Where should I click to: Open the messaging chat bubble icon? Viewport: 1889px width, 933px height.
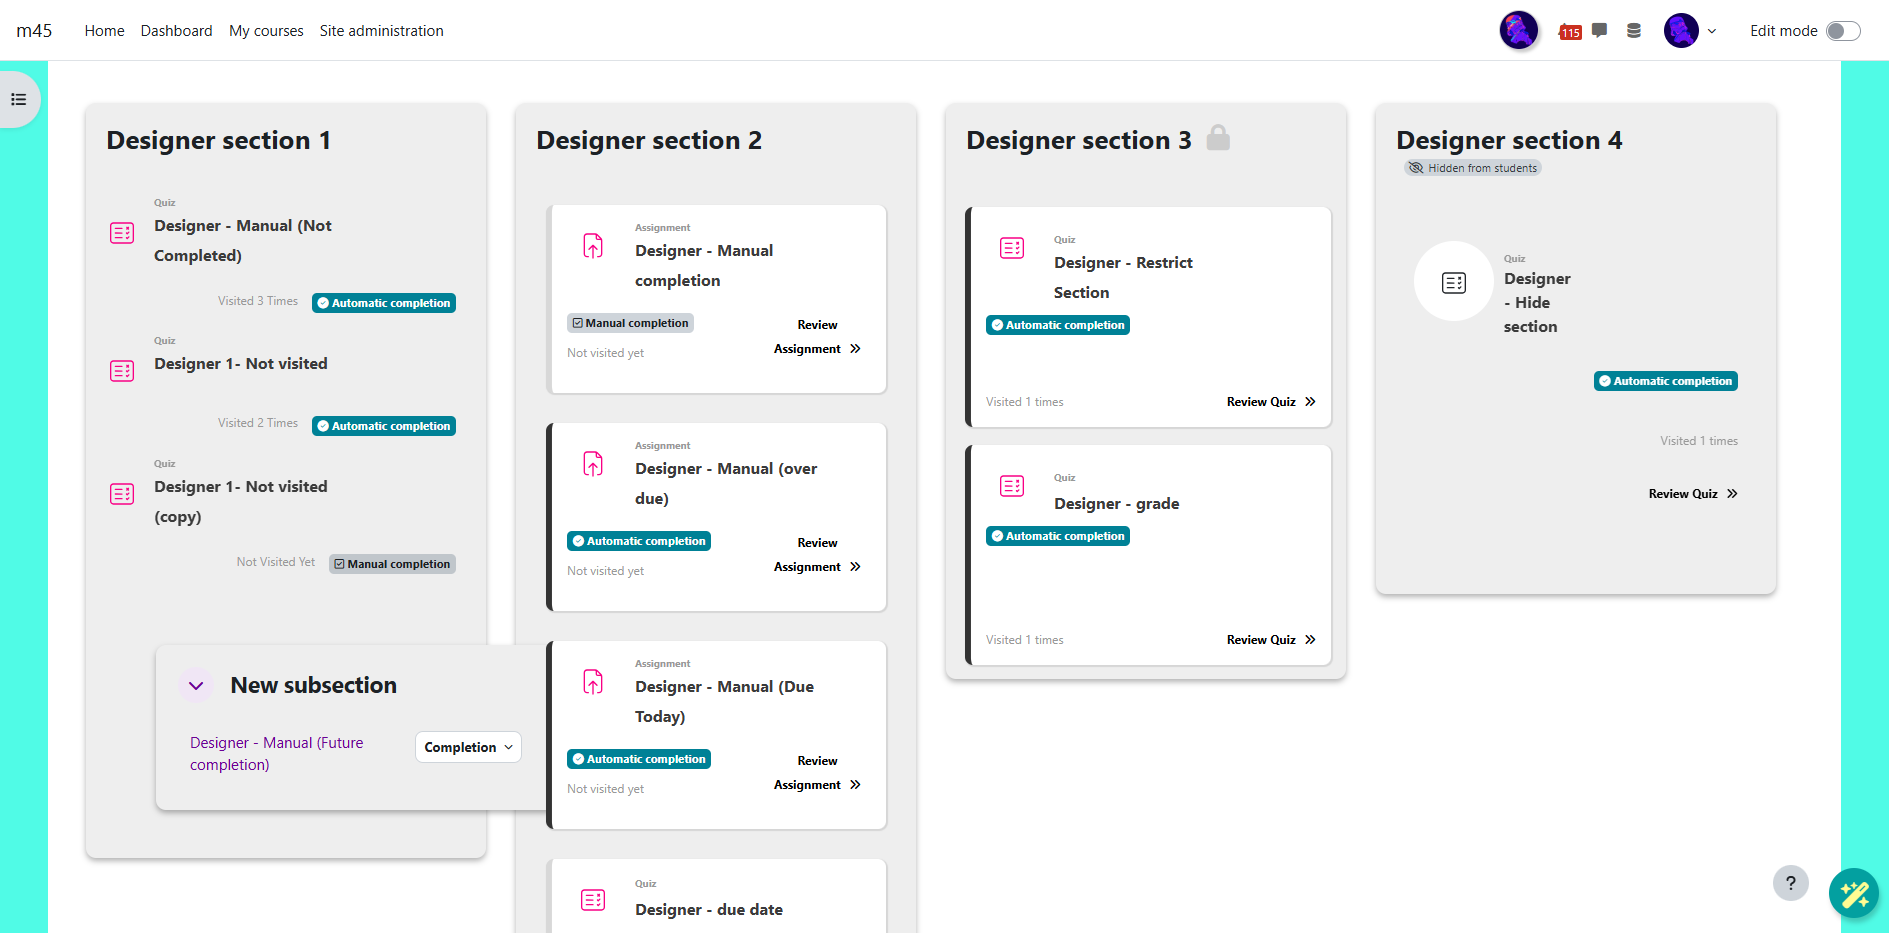(x=1600, y=30)
